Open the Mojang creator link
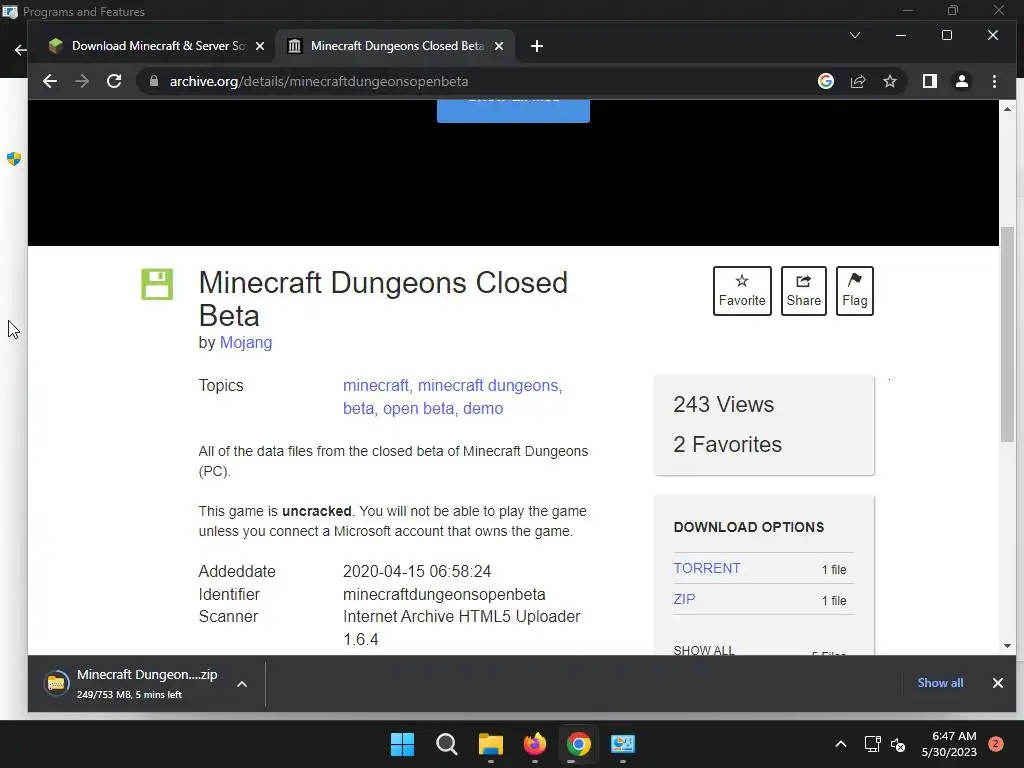Image resolution: width=1024 pixels, height=768 pixels. click(246, 342)
